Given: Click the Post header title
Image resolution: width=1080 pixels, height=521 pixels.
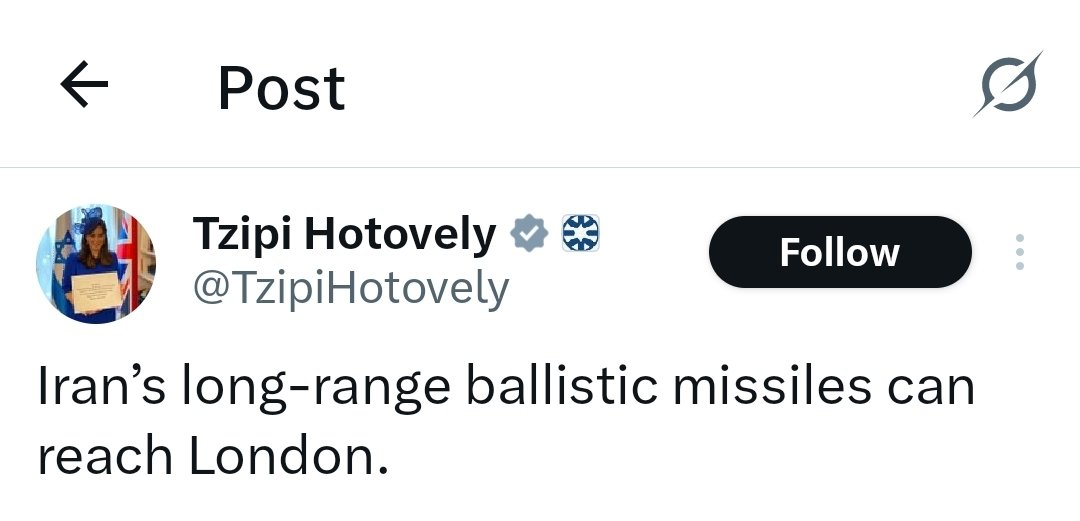Looking at the screenshot, I should click(281, 88).
